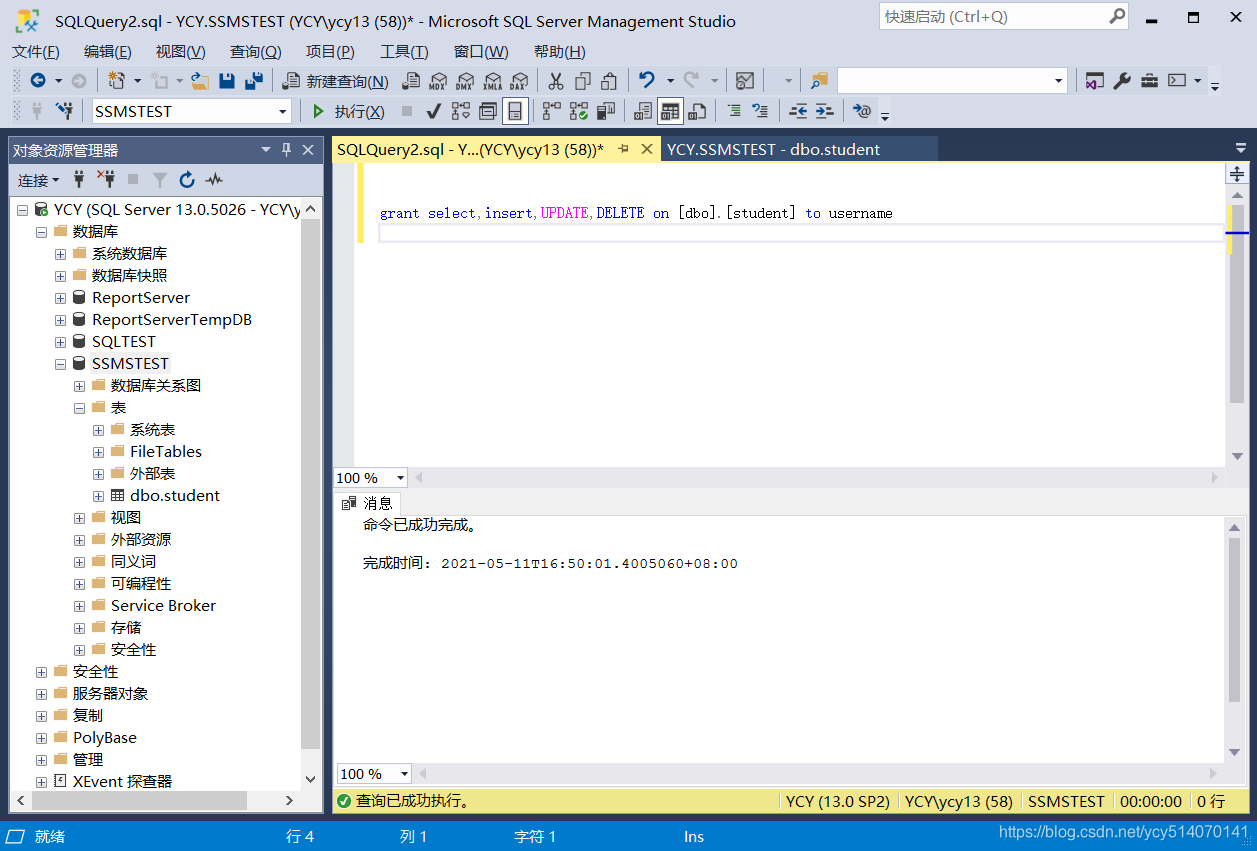
Task: Toggle Include Live Query Statistics
Action: pos(579,111)
